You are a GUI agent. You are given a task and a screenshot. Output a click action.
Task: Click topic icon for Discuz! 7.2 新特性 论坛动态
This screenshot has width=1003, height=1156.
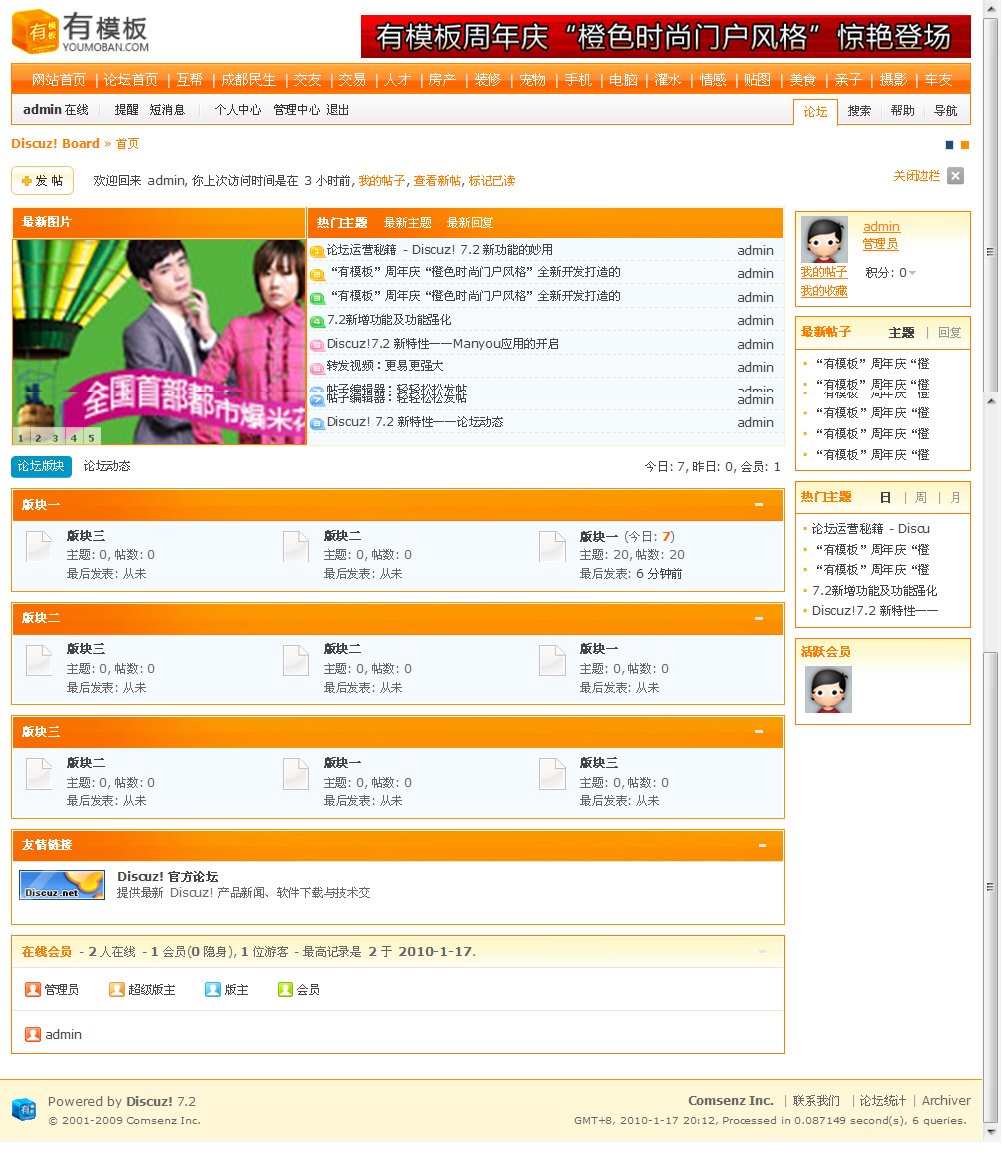coord(317,423)
